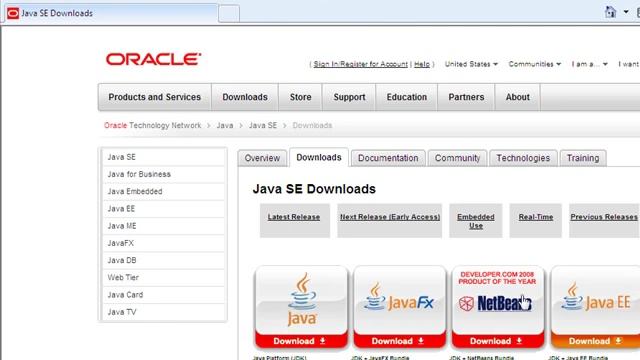Click the Embedded Use link

[476, 221]
